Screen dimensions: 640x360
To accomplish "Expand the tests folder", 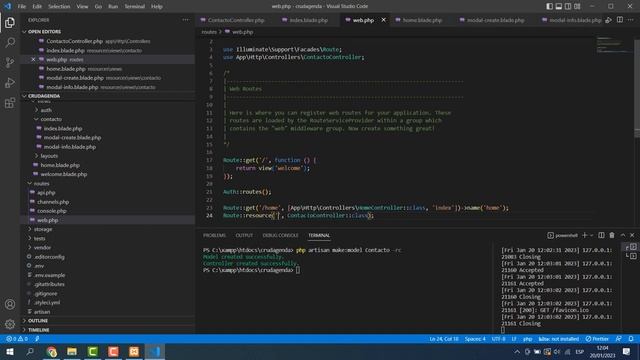I will (x=39, y=238).
